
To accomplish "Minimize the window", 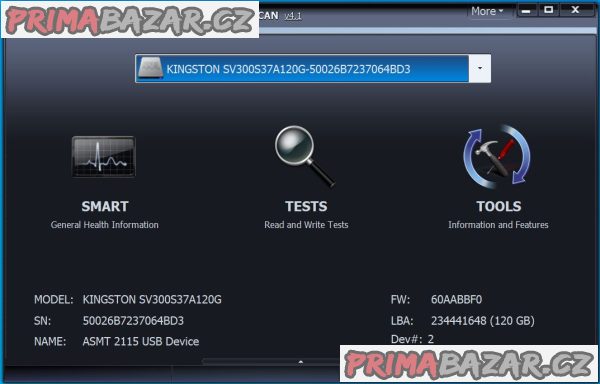I will click(526, 10).
